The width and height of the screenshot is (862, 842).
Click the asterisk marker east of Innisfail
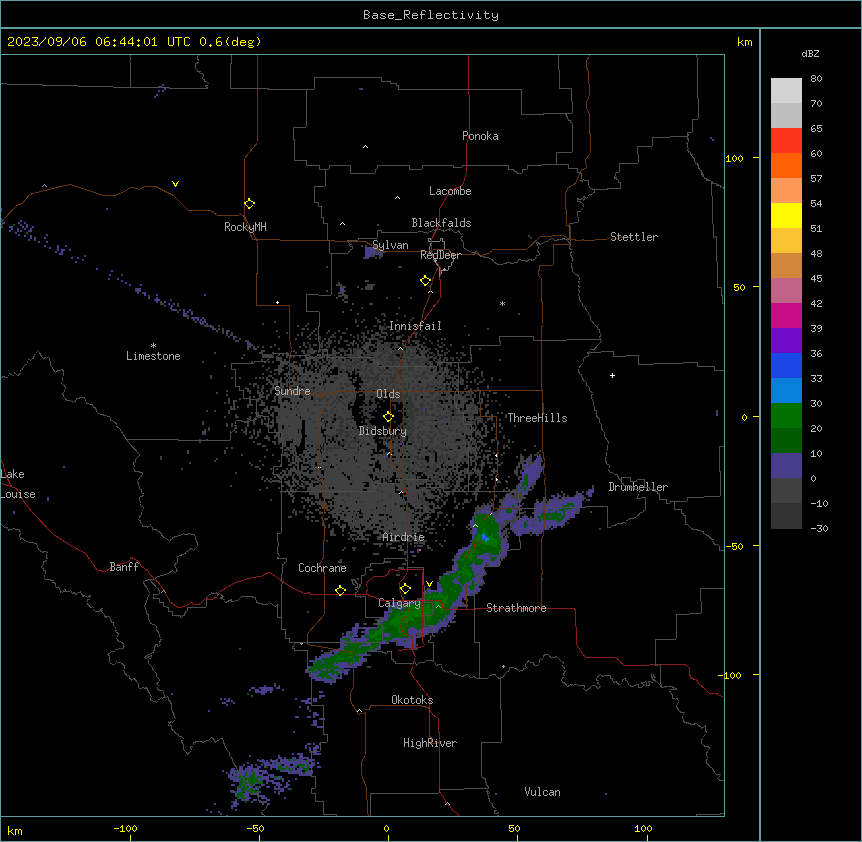click(502, 303)
